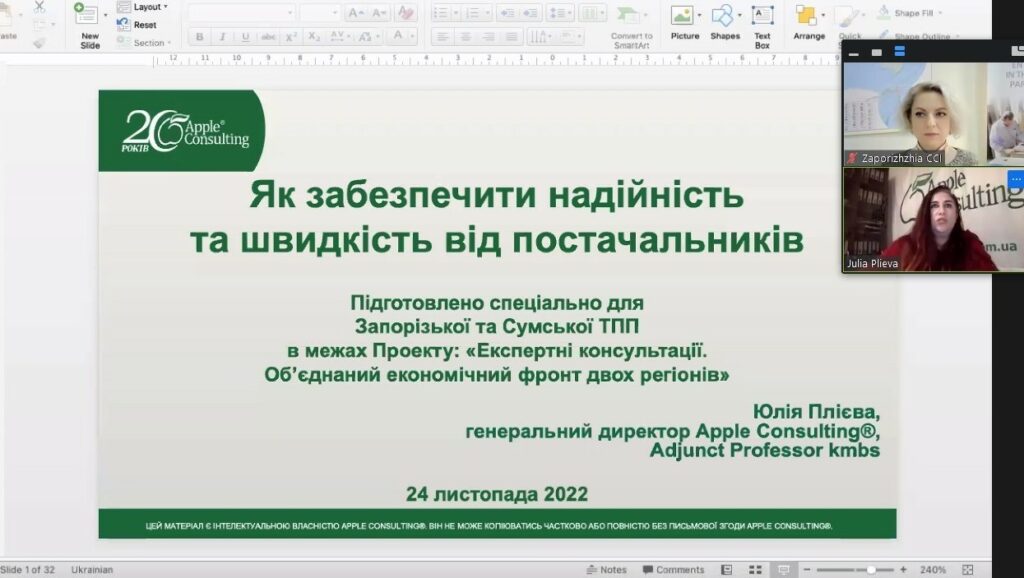
Task: Switch to Normal view
Action: pos(726,570)
